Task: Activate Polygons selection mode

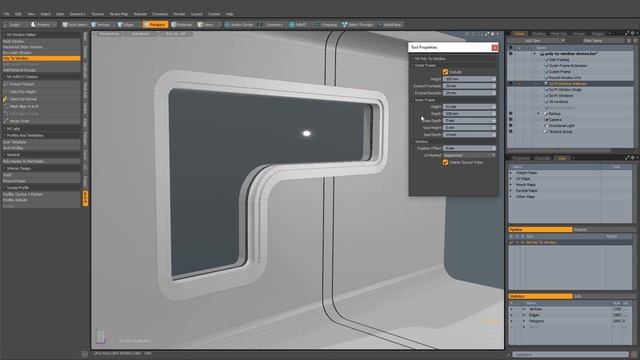Action: pyautogui.click(x=155, y=25)
